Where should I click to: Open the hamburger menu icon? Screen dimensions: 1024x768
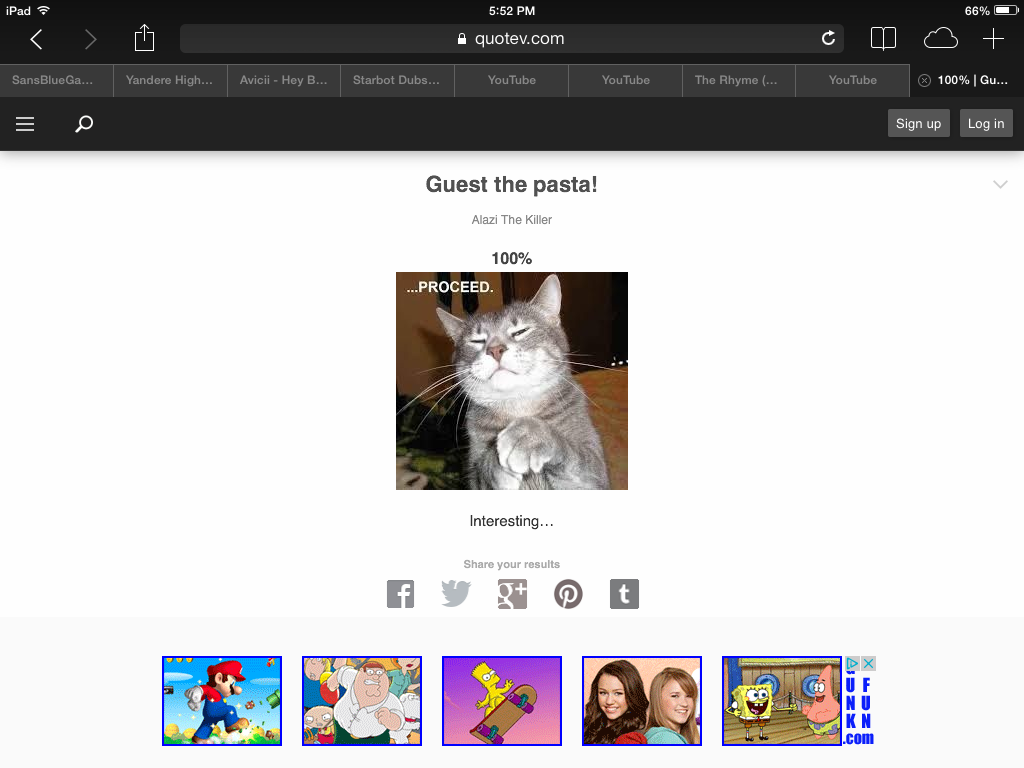[25, 124]
